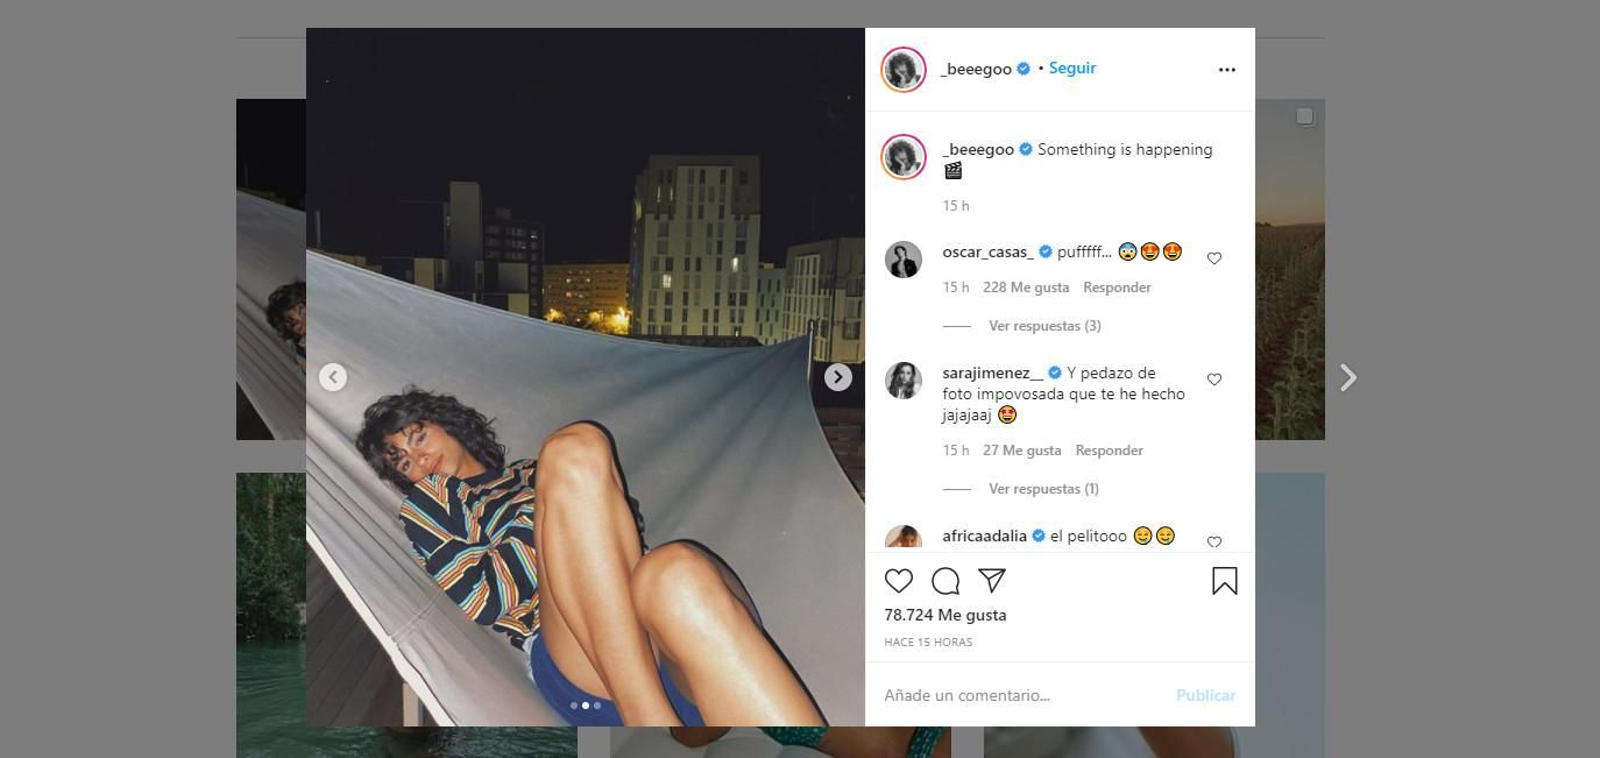The width and height of the screenshot is (1600, 758).
Task: Expand the 1 reply to sarajimenez__
Action: pos(1043,489)
